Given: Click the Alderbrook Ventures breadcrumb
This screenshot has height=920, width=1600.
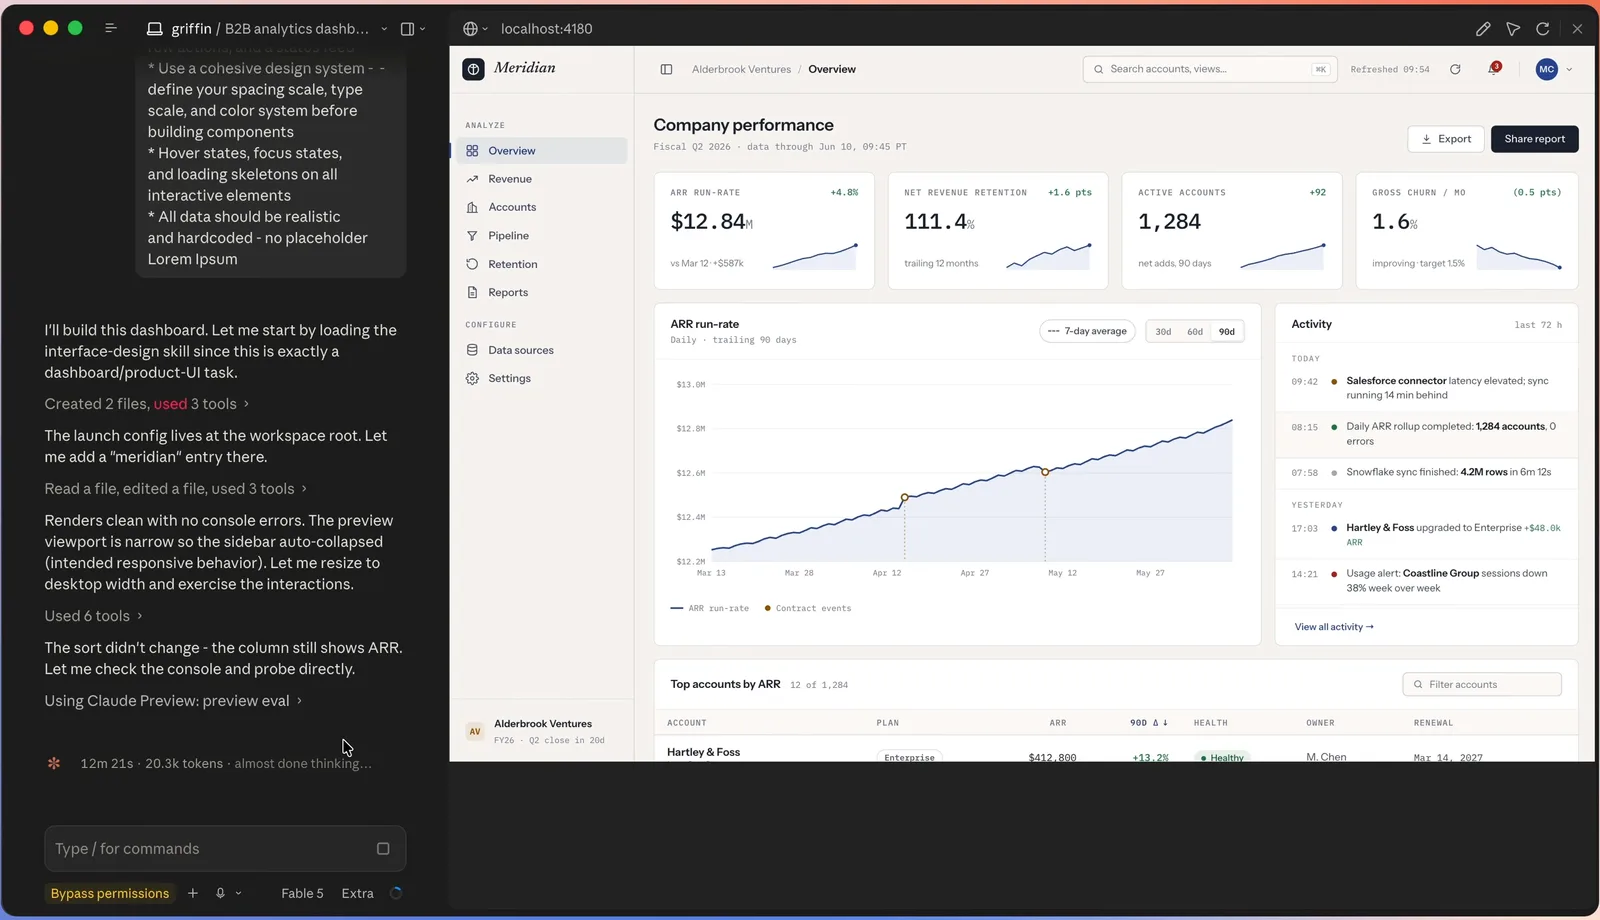Looking at the screenshot, I should pos(741,69).
